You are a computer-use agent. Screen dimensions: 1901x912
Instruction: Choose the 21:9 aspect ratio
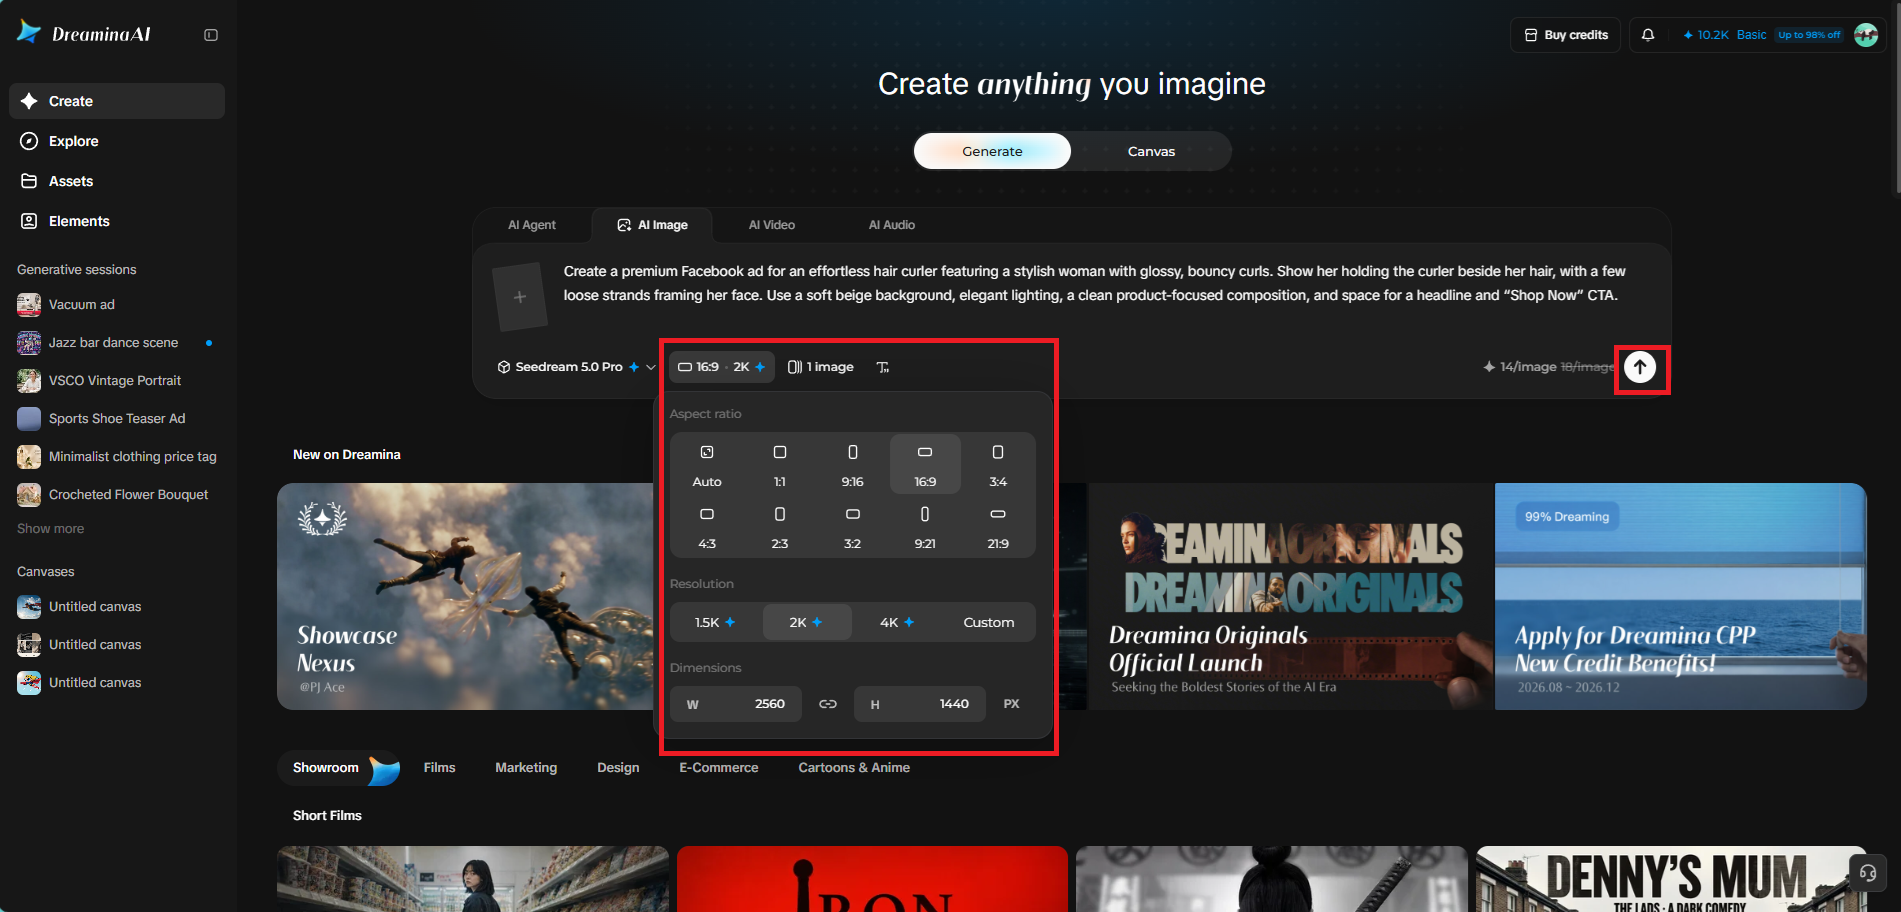point(998,527)
